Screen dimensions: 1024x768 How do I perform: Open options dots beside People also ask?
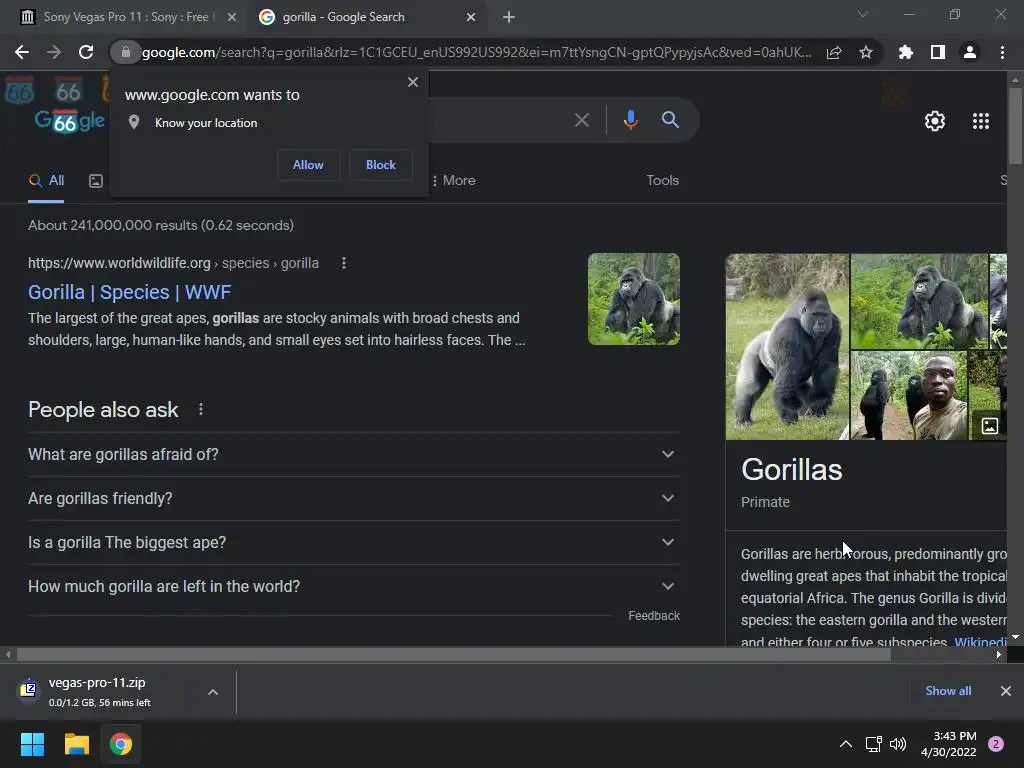click(201, 409)
